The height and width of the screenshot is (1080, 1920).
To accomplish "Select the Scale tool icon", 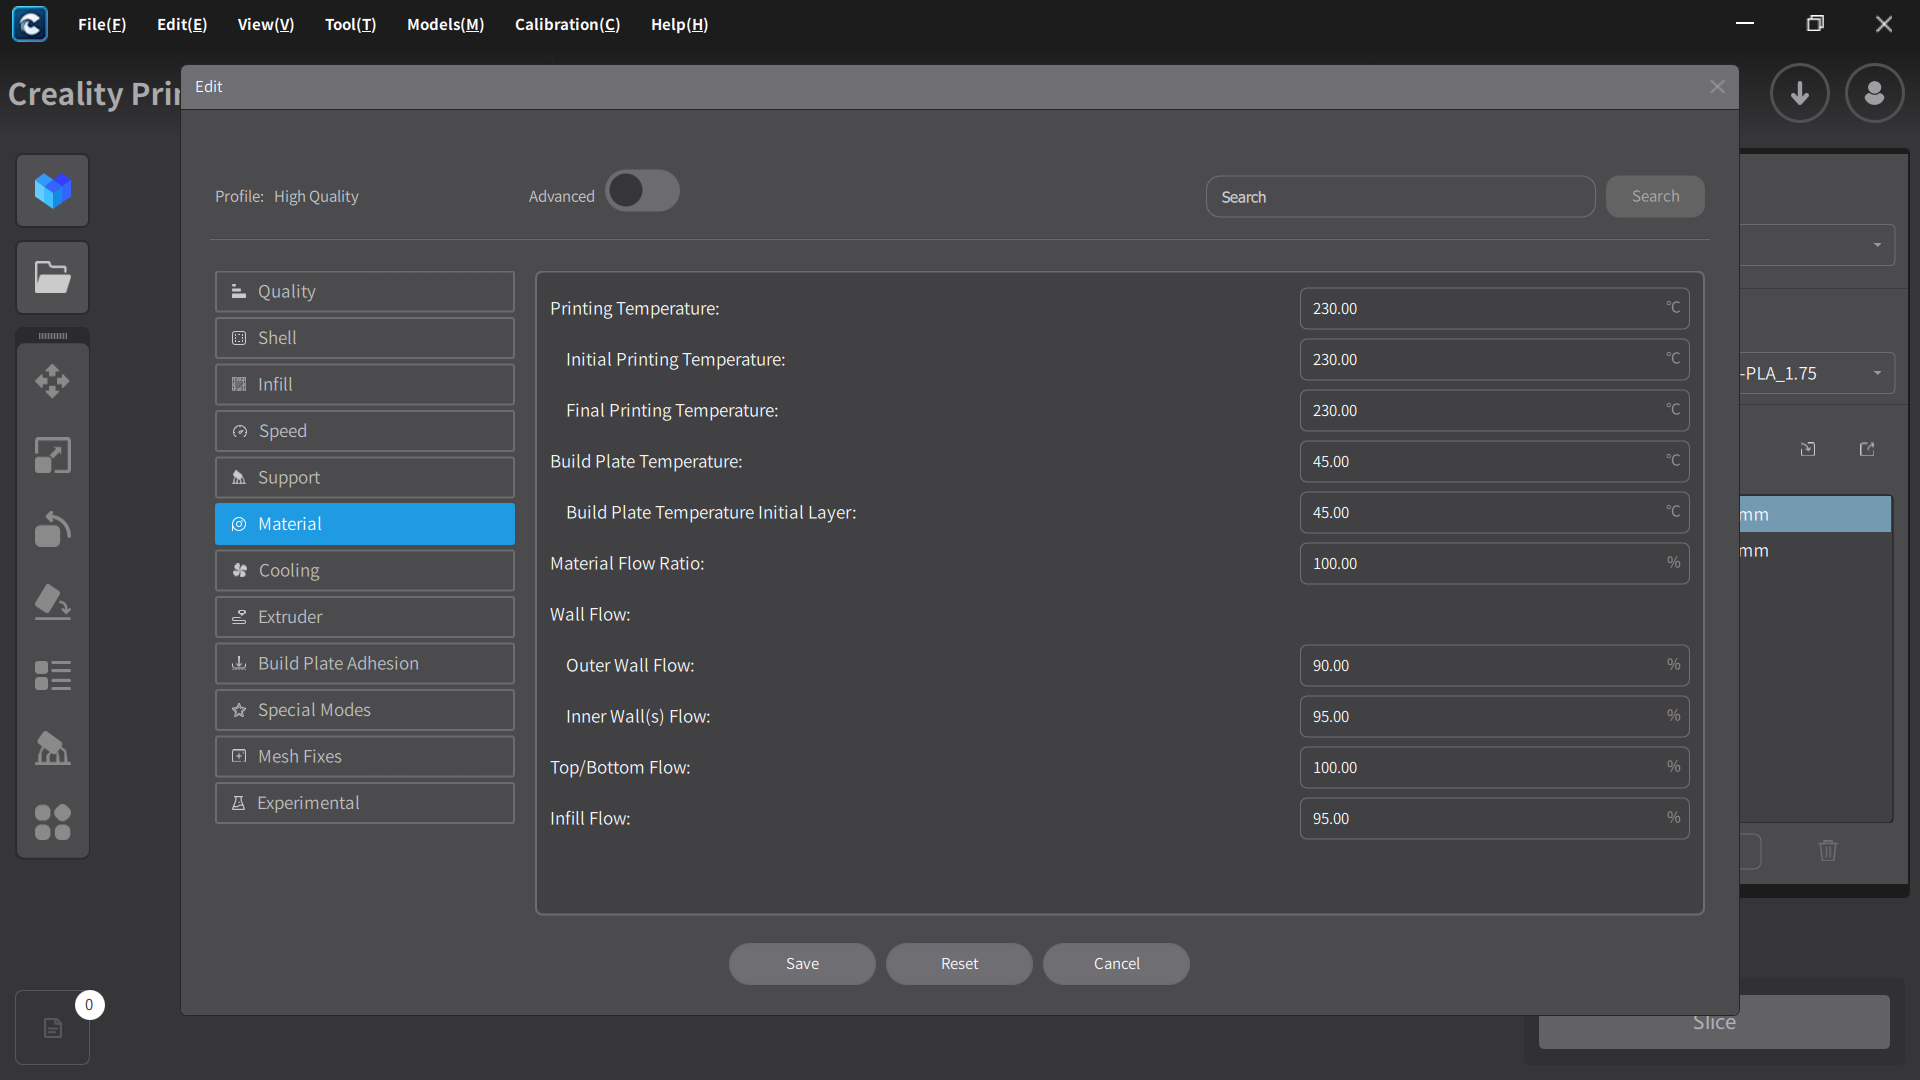I will pyautogui.click(x=53, y=455).
